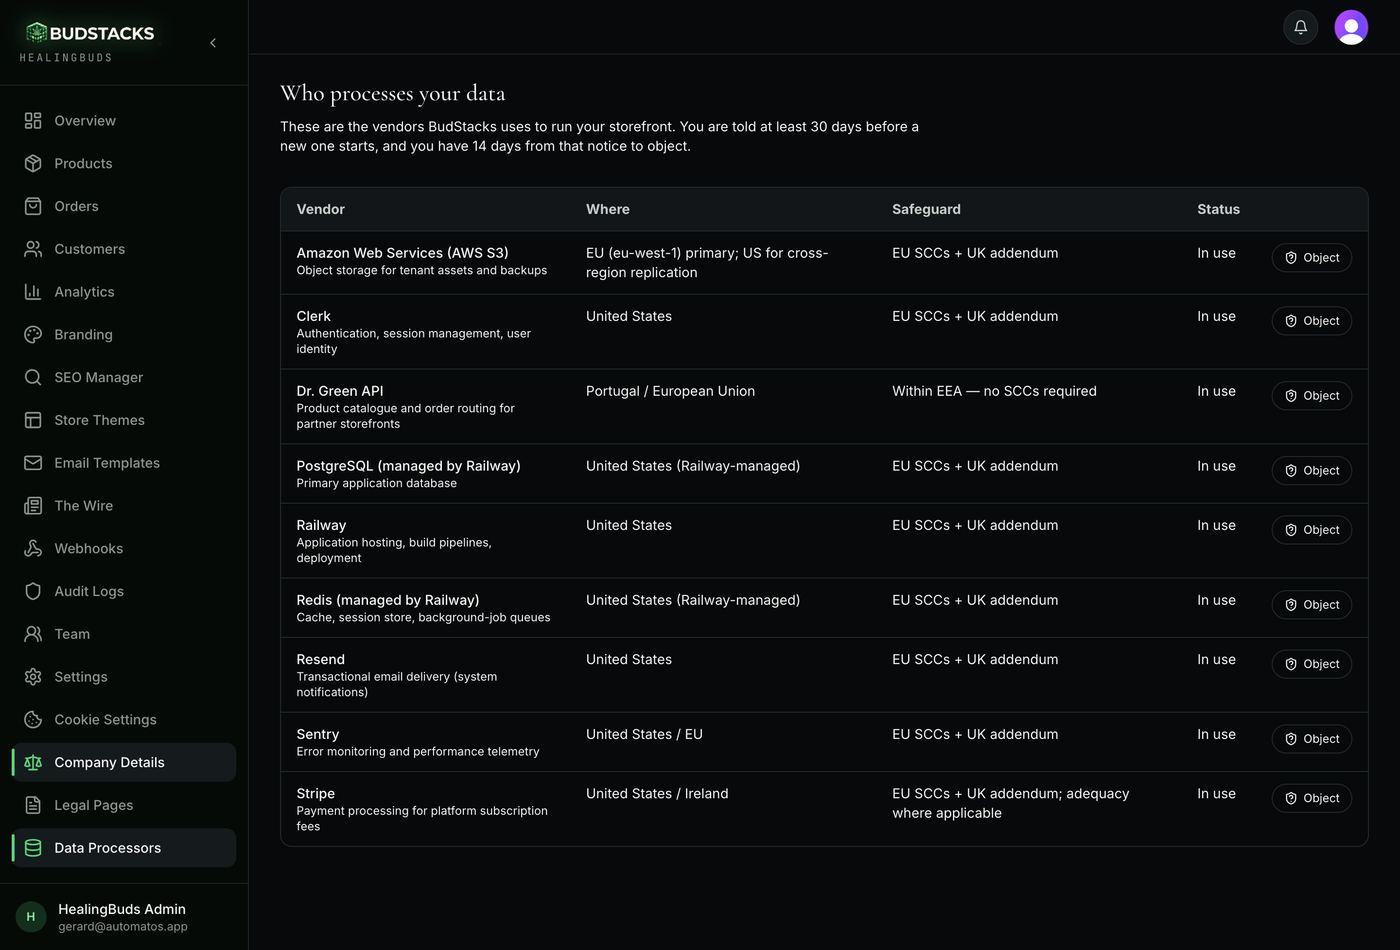Click 'United States / EU' cell

click(x=644, y=735)
